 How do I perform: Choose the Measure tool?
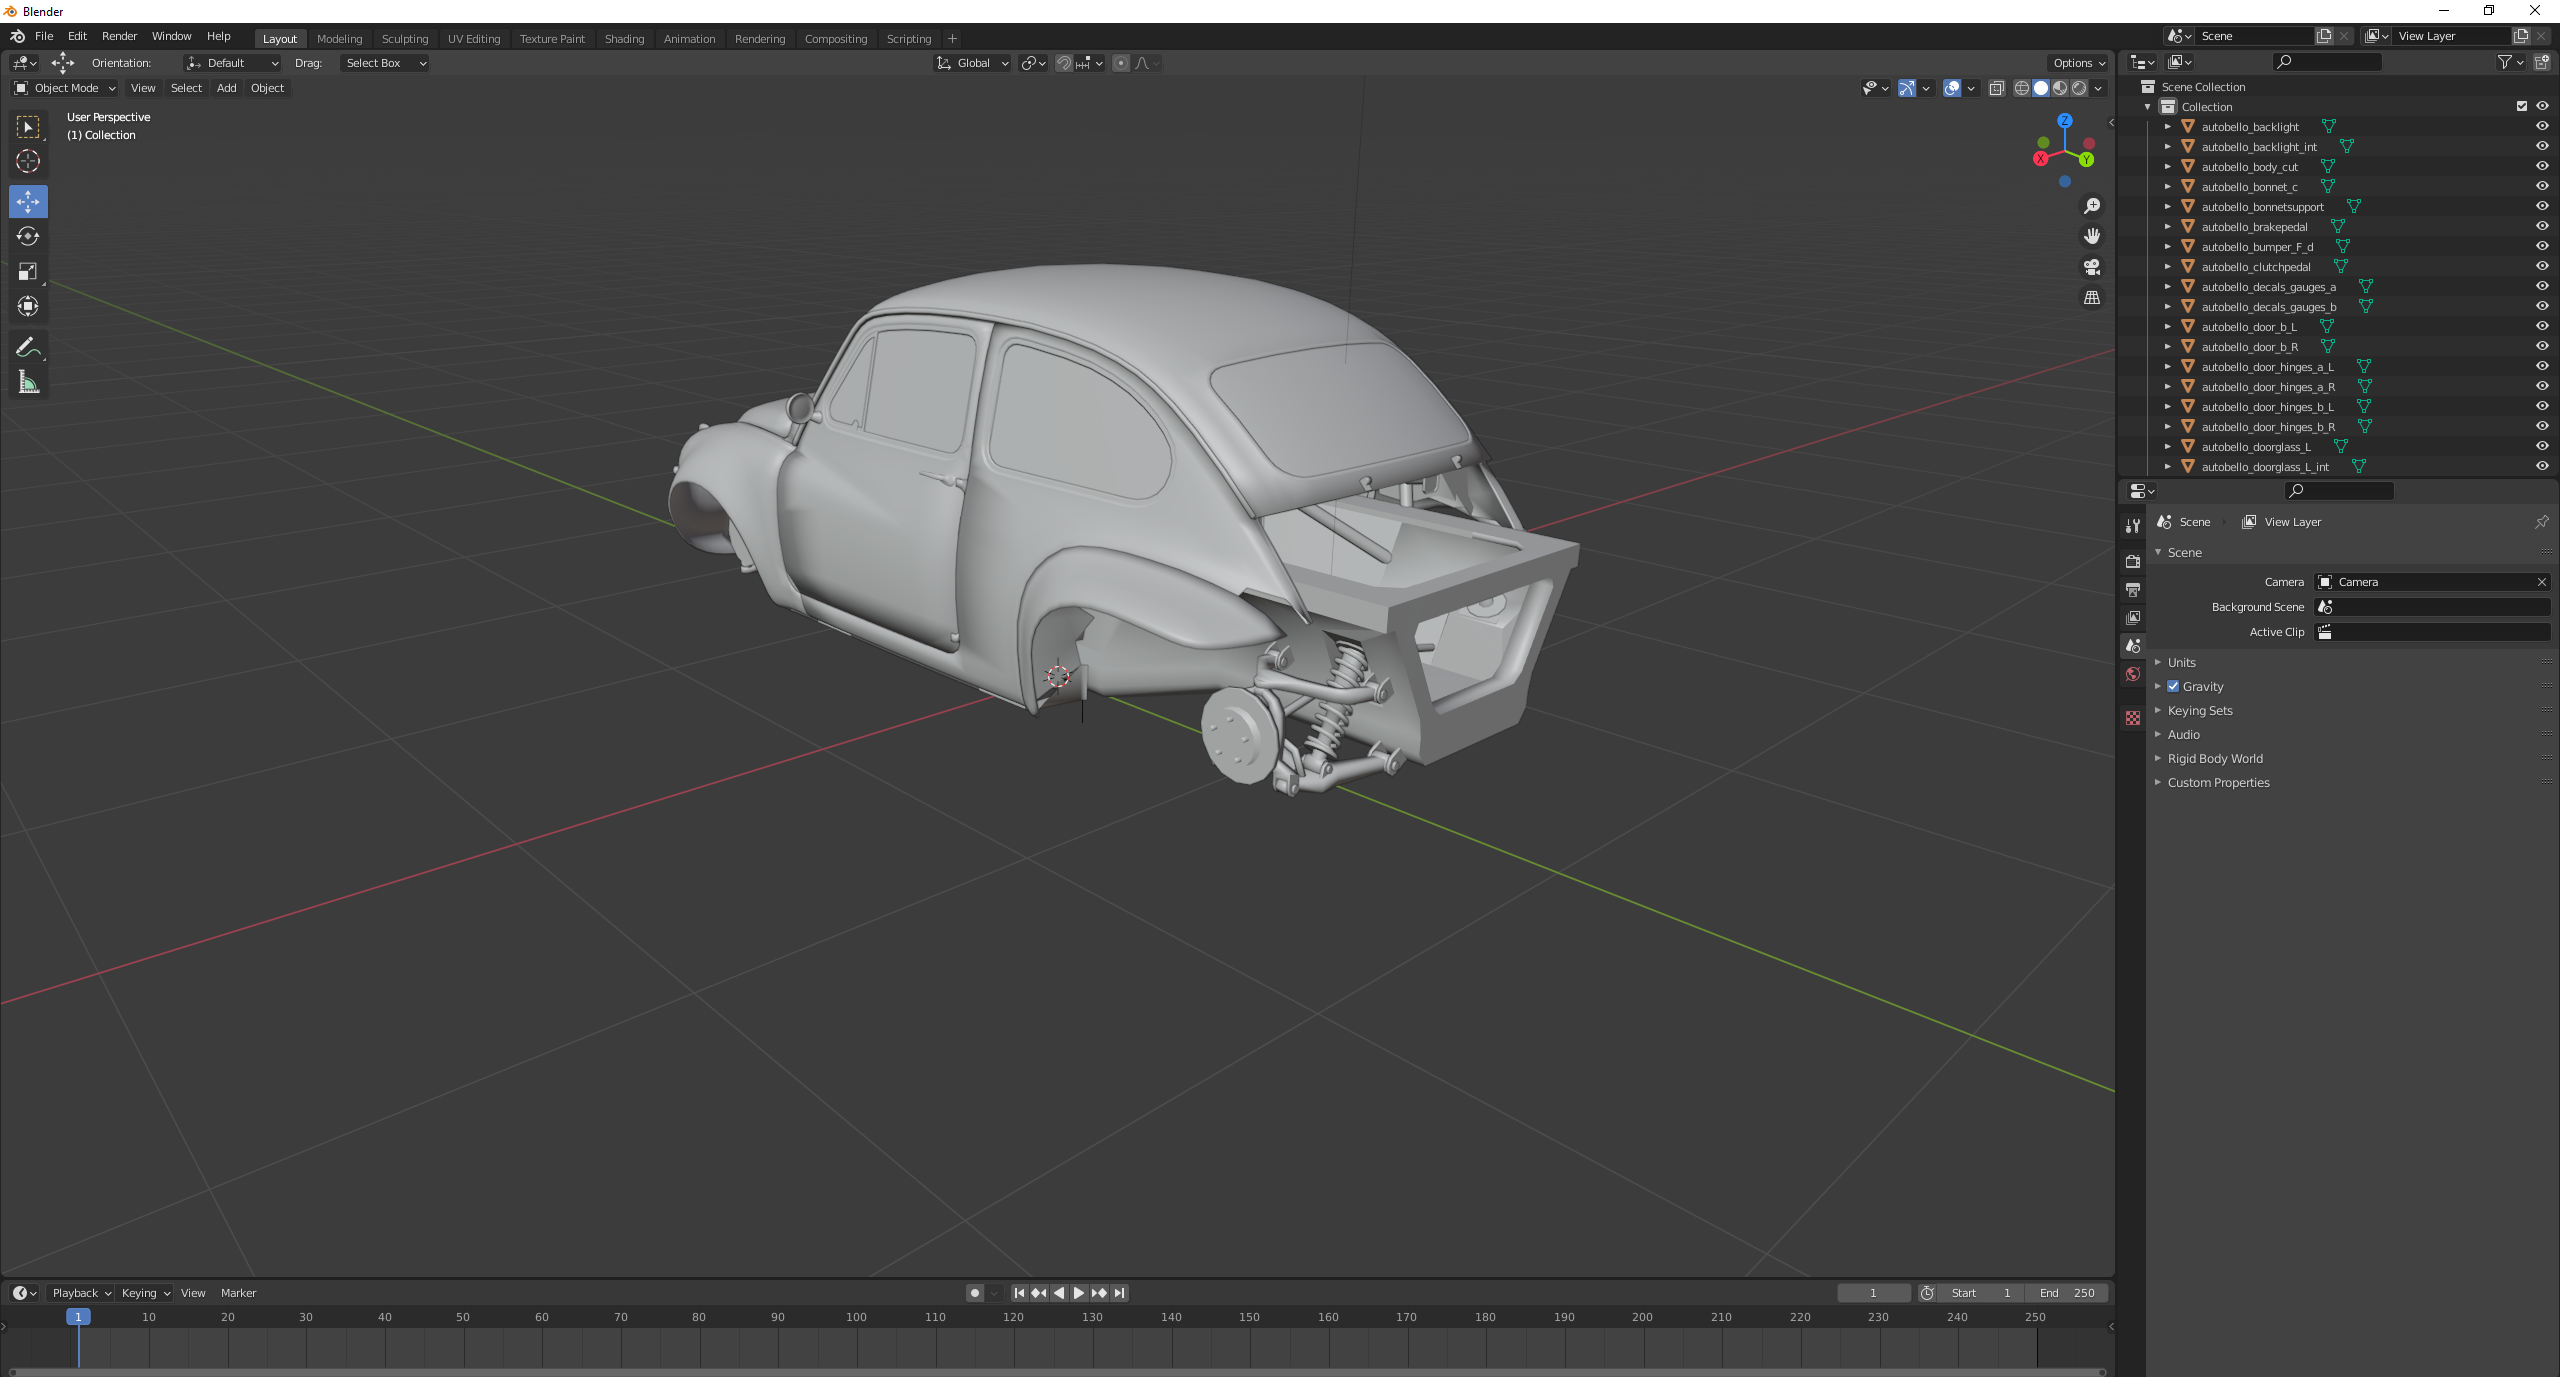click(28, 383)
